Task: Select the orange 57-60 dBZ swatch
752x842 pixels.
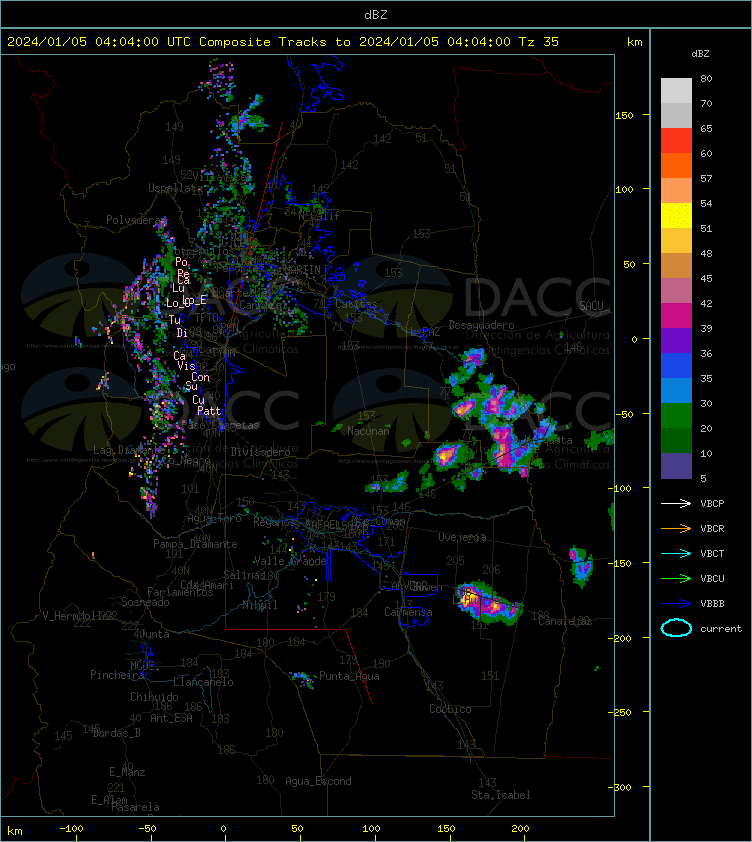Action: tap(676, 165)
